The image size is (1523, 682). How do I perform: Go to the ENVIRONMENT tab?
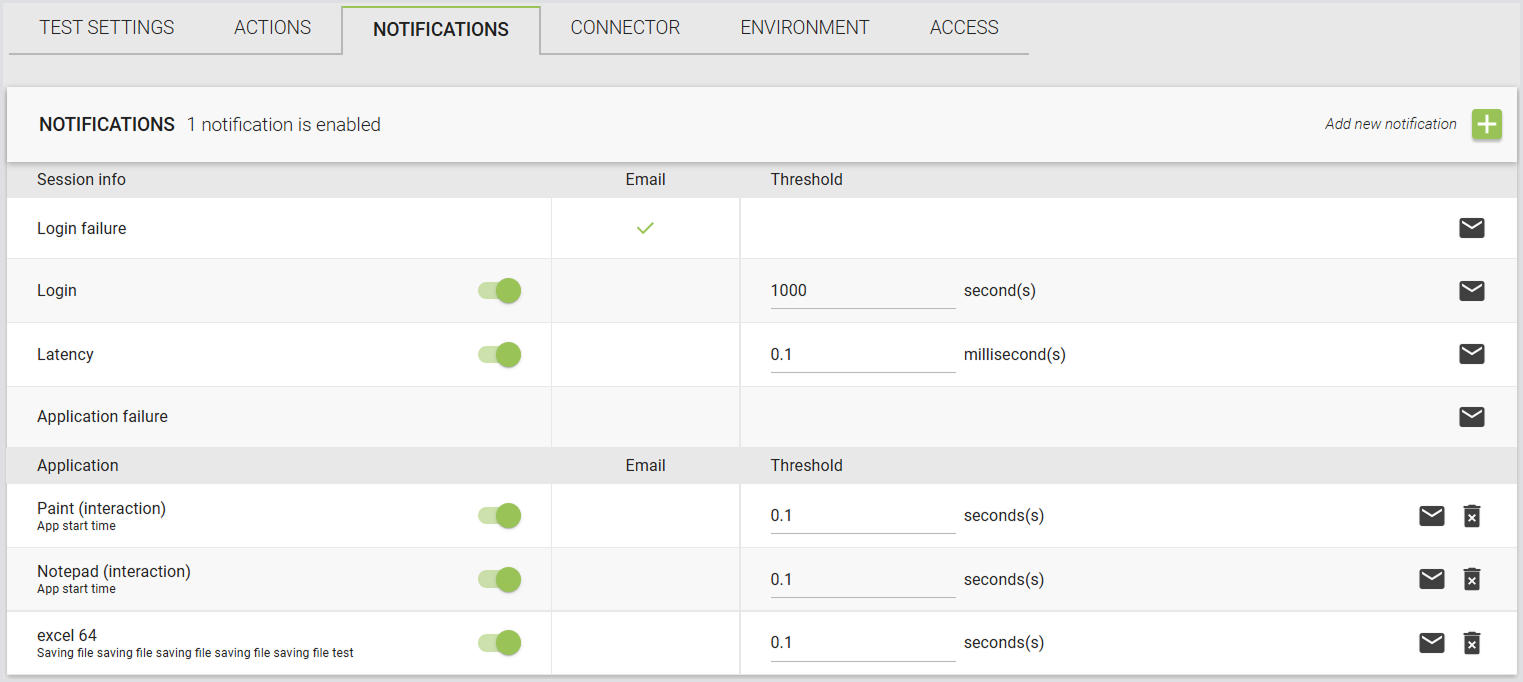pos(805,28)
